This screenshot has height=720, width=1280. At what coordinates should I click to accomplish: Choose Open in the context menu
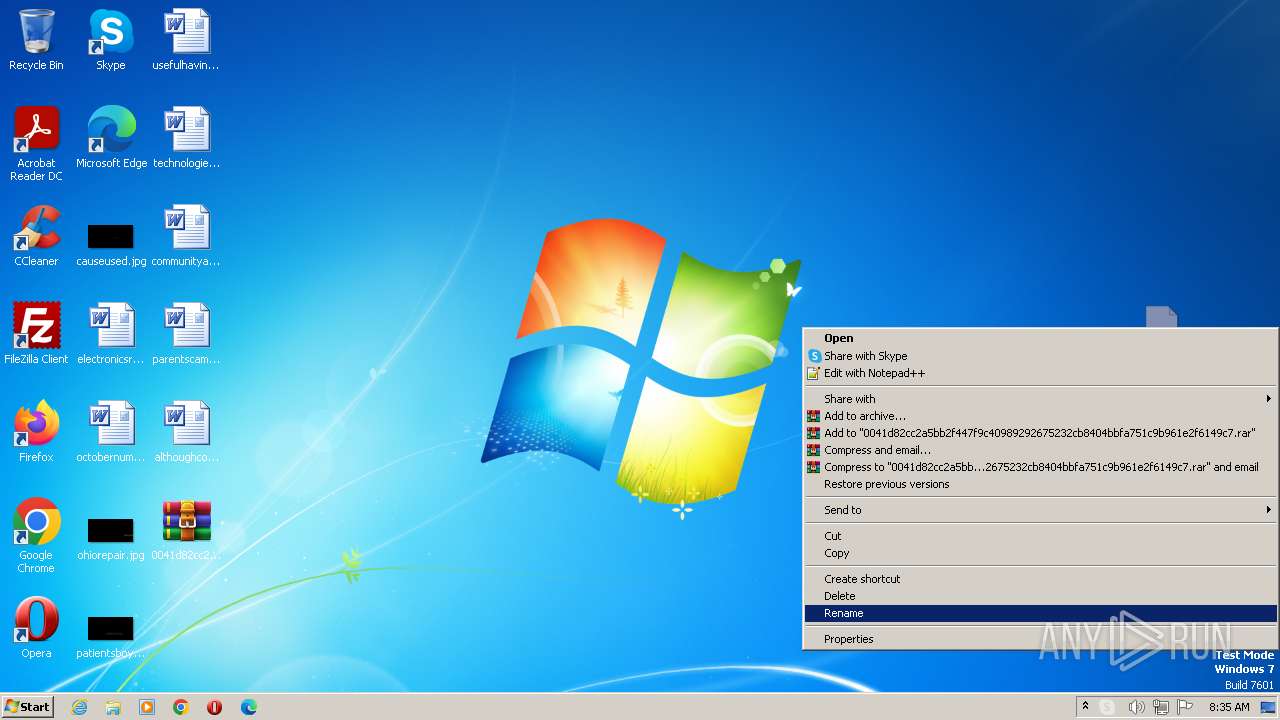(x=1040, y=338)
